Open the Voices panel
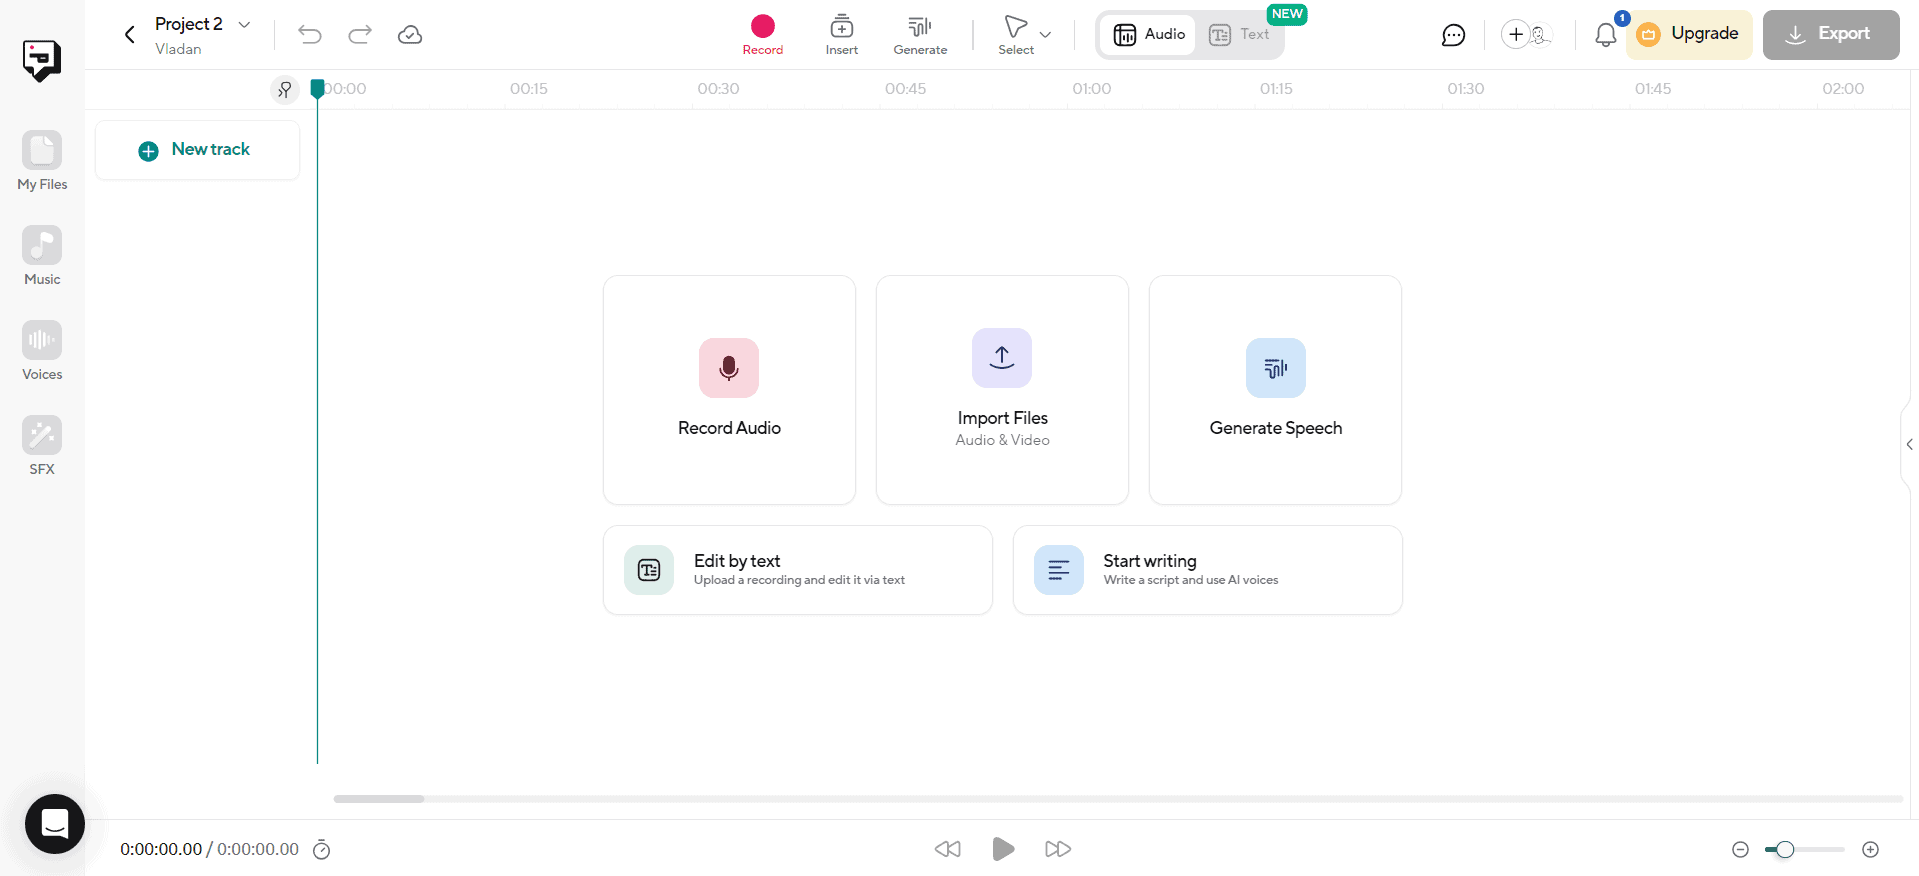The image size is (1919, 876). click(42, 351)
